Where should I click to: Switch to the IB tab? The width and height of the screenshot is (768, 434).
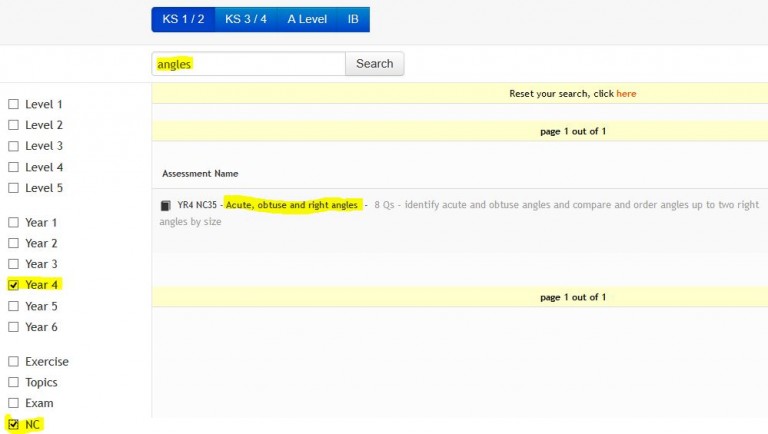(x=353, y=19)
